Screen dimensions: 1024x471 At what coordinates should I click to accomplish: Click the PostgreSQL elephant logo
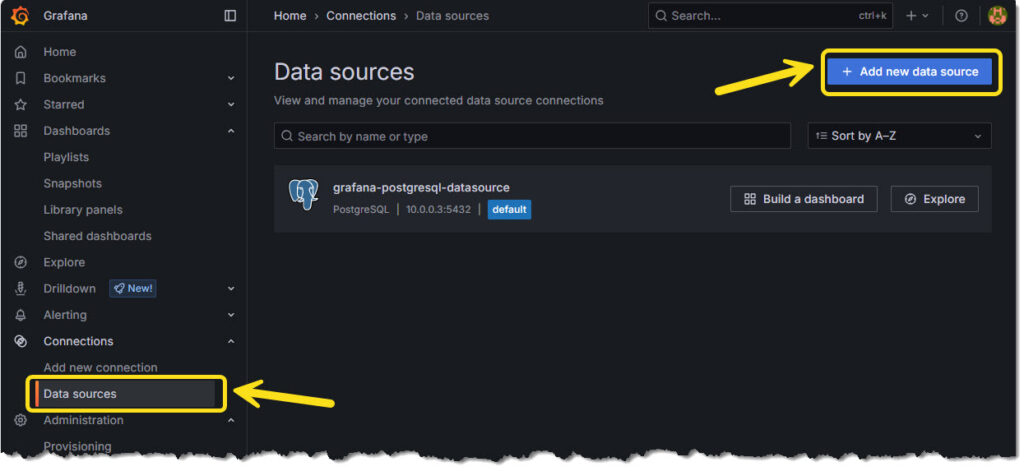click(x=304, y=195)
